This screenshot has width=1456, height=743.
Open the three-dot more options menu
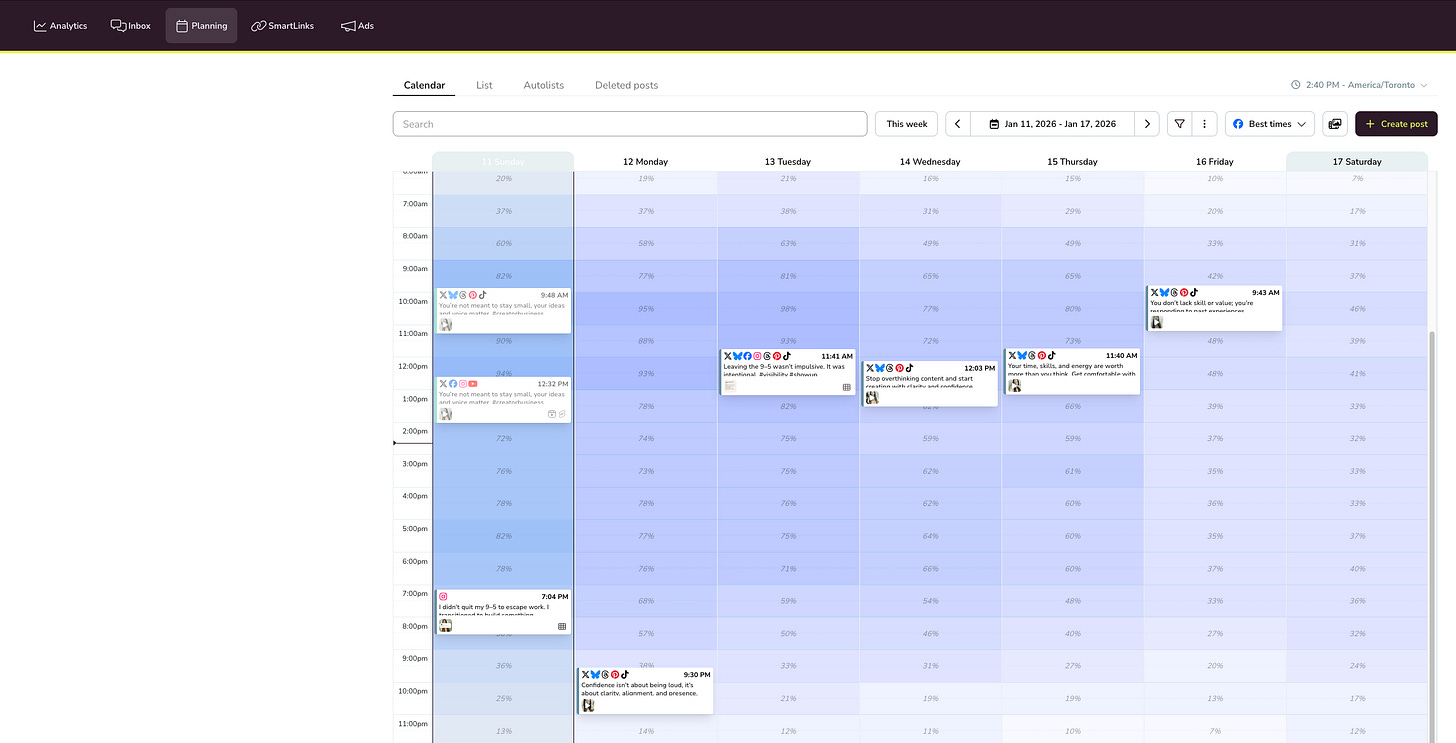pyautogui.click(x=1204, y=123)
